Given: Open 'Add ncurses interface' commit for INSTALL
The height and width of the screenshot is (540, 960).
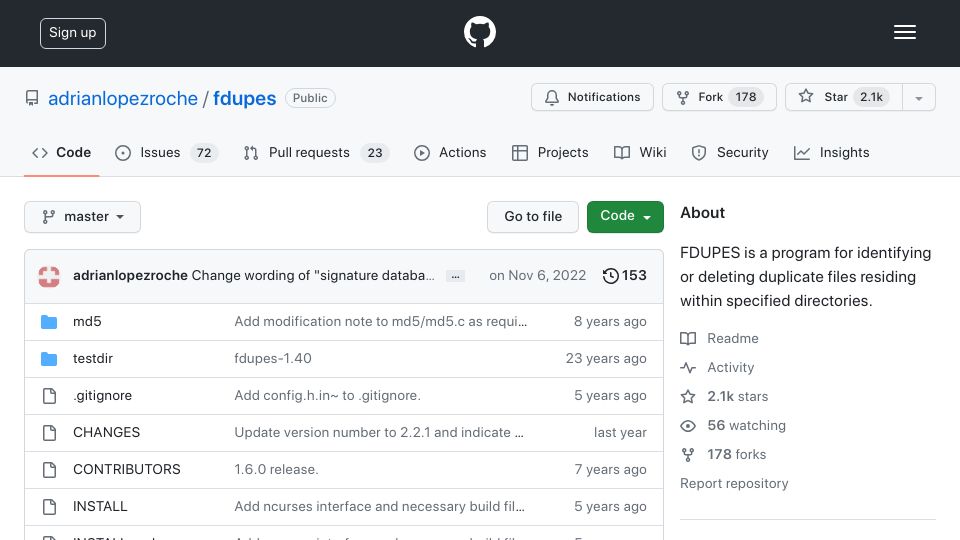Looking at the screenshot, I should point(379,506).
